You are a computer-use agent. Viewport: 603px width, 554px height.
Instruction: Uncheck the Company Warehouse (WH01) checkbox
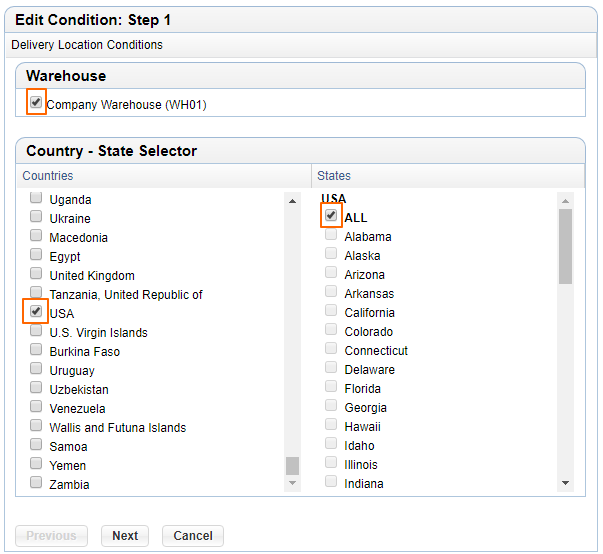coord(36,102)
